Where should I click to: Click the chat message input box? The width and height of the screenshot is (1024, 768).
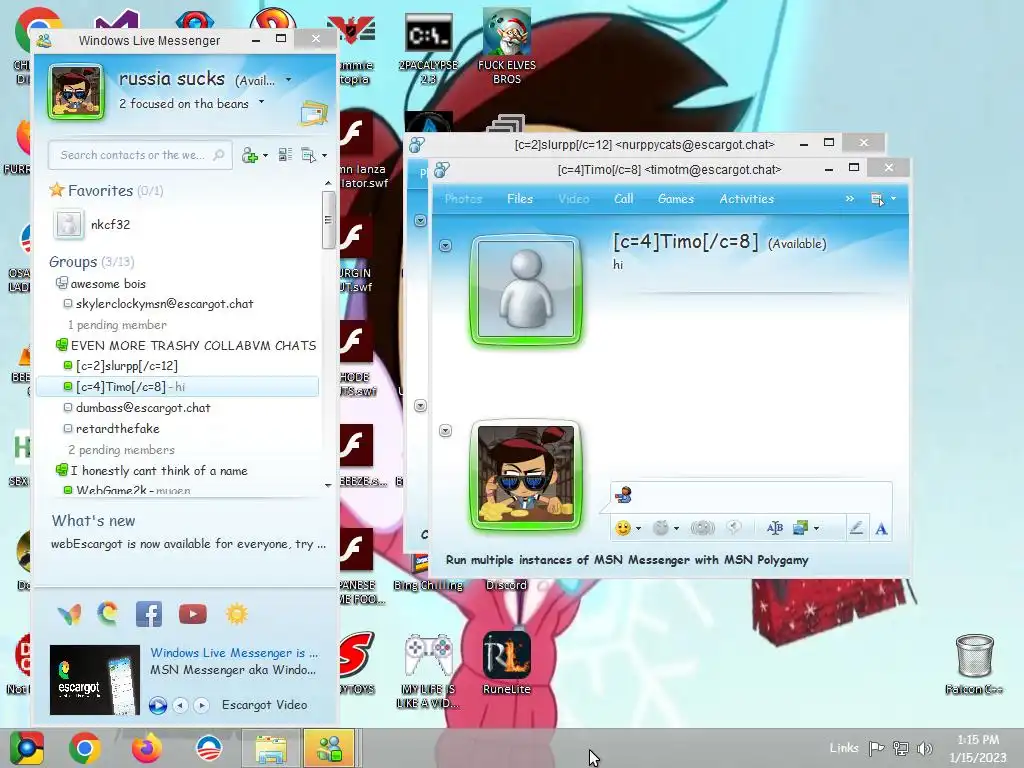click(x=751, y=495)
